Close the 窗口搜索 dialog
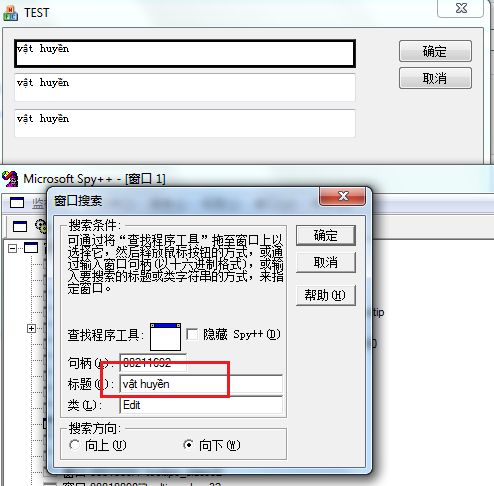This screenshot has width=494, height=486. pos(343,196)
